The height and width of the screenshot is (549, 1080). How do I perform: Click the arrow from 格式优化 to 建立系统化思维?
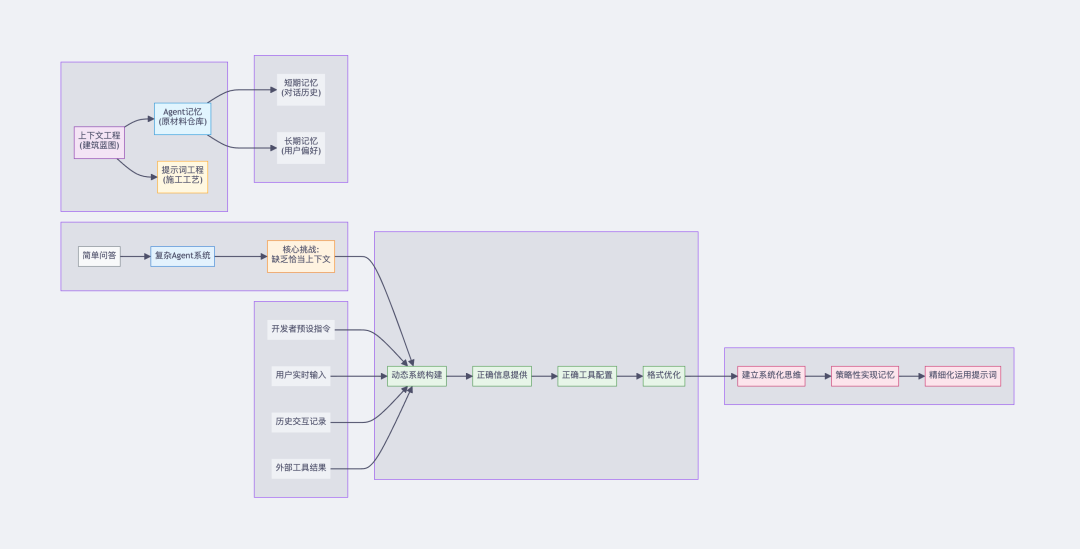pyautogui.click(x=710, y=376)
